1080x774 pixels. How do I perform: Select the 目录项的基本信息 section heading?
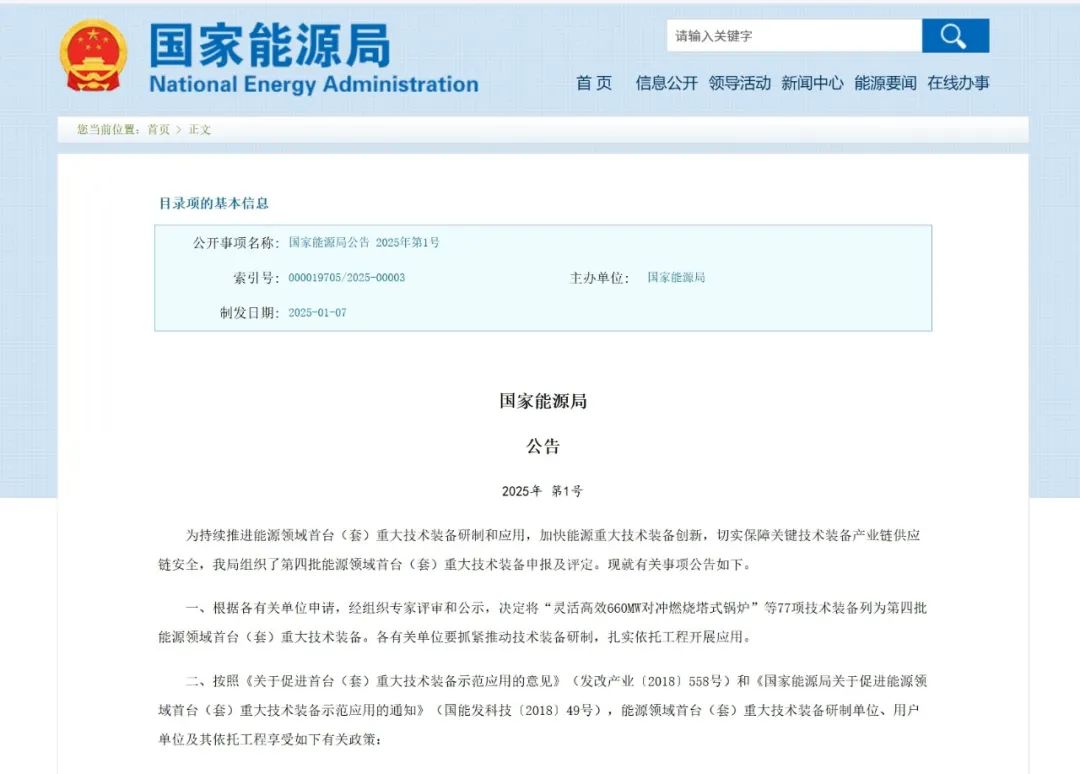pyautogui.click(x=214, y=203)
